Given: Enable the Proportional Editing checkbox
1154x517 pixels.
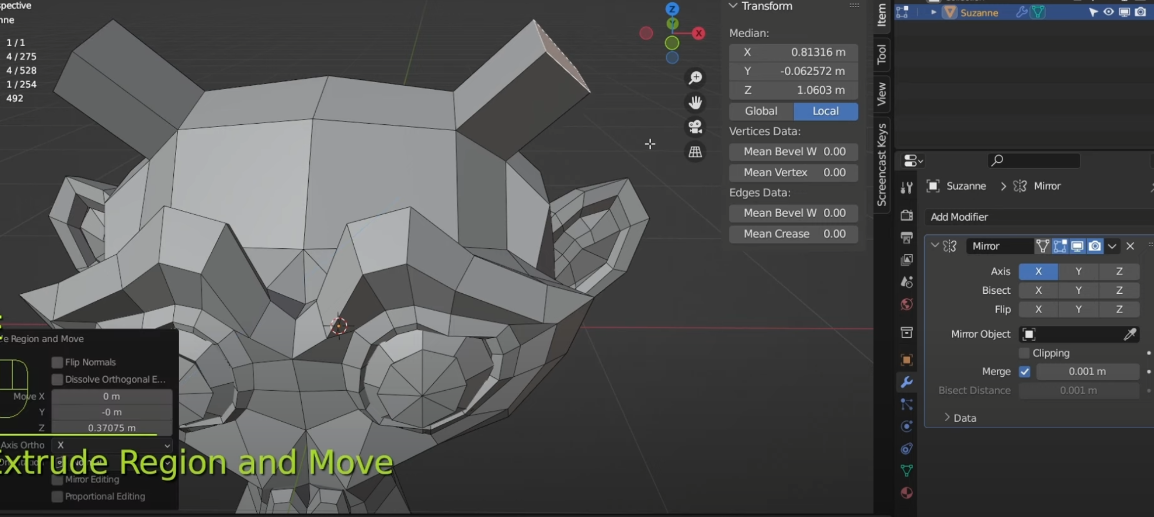Looking at the screenshot, I should pyautogui.click(x=57, y=496).
